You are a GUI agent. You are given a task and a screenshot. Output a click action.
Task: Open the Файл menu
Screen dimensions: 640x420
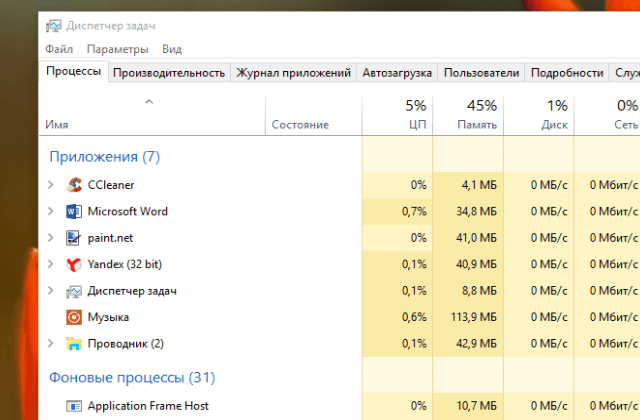[x=59, y=49]
